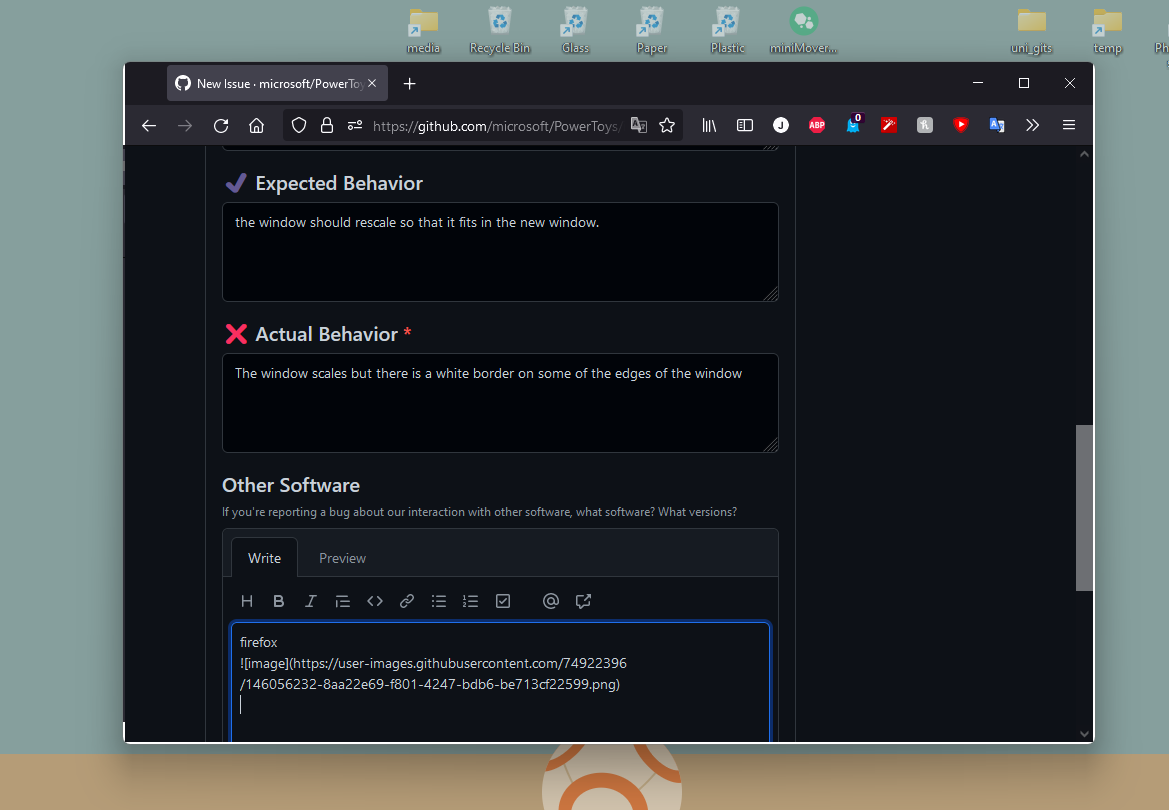Toggle Reader View sidebar in Firefox
This screenshot has width=1169, height=810.
click(744, 125)
